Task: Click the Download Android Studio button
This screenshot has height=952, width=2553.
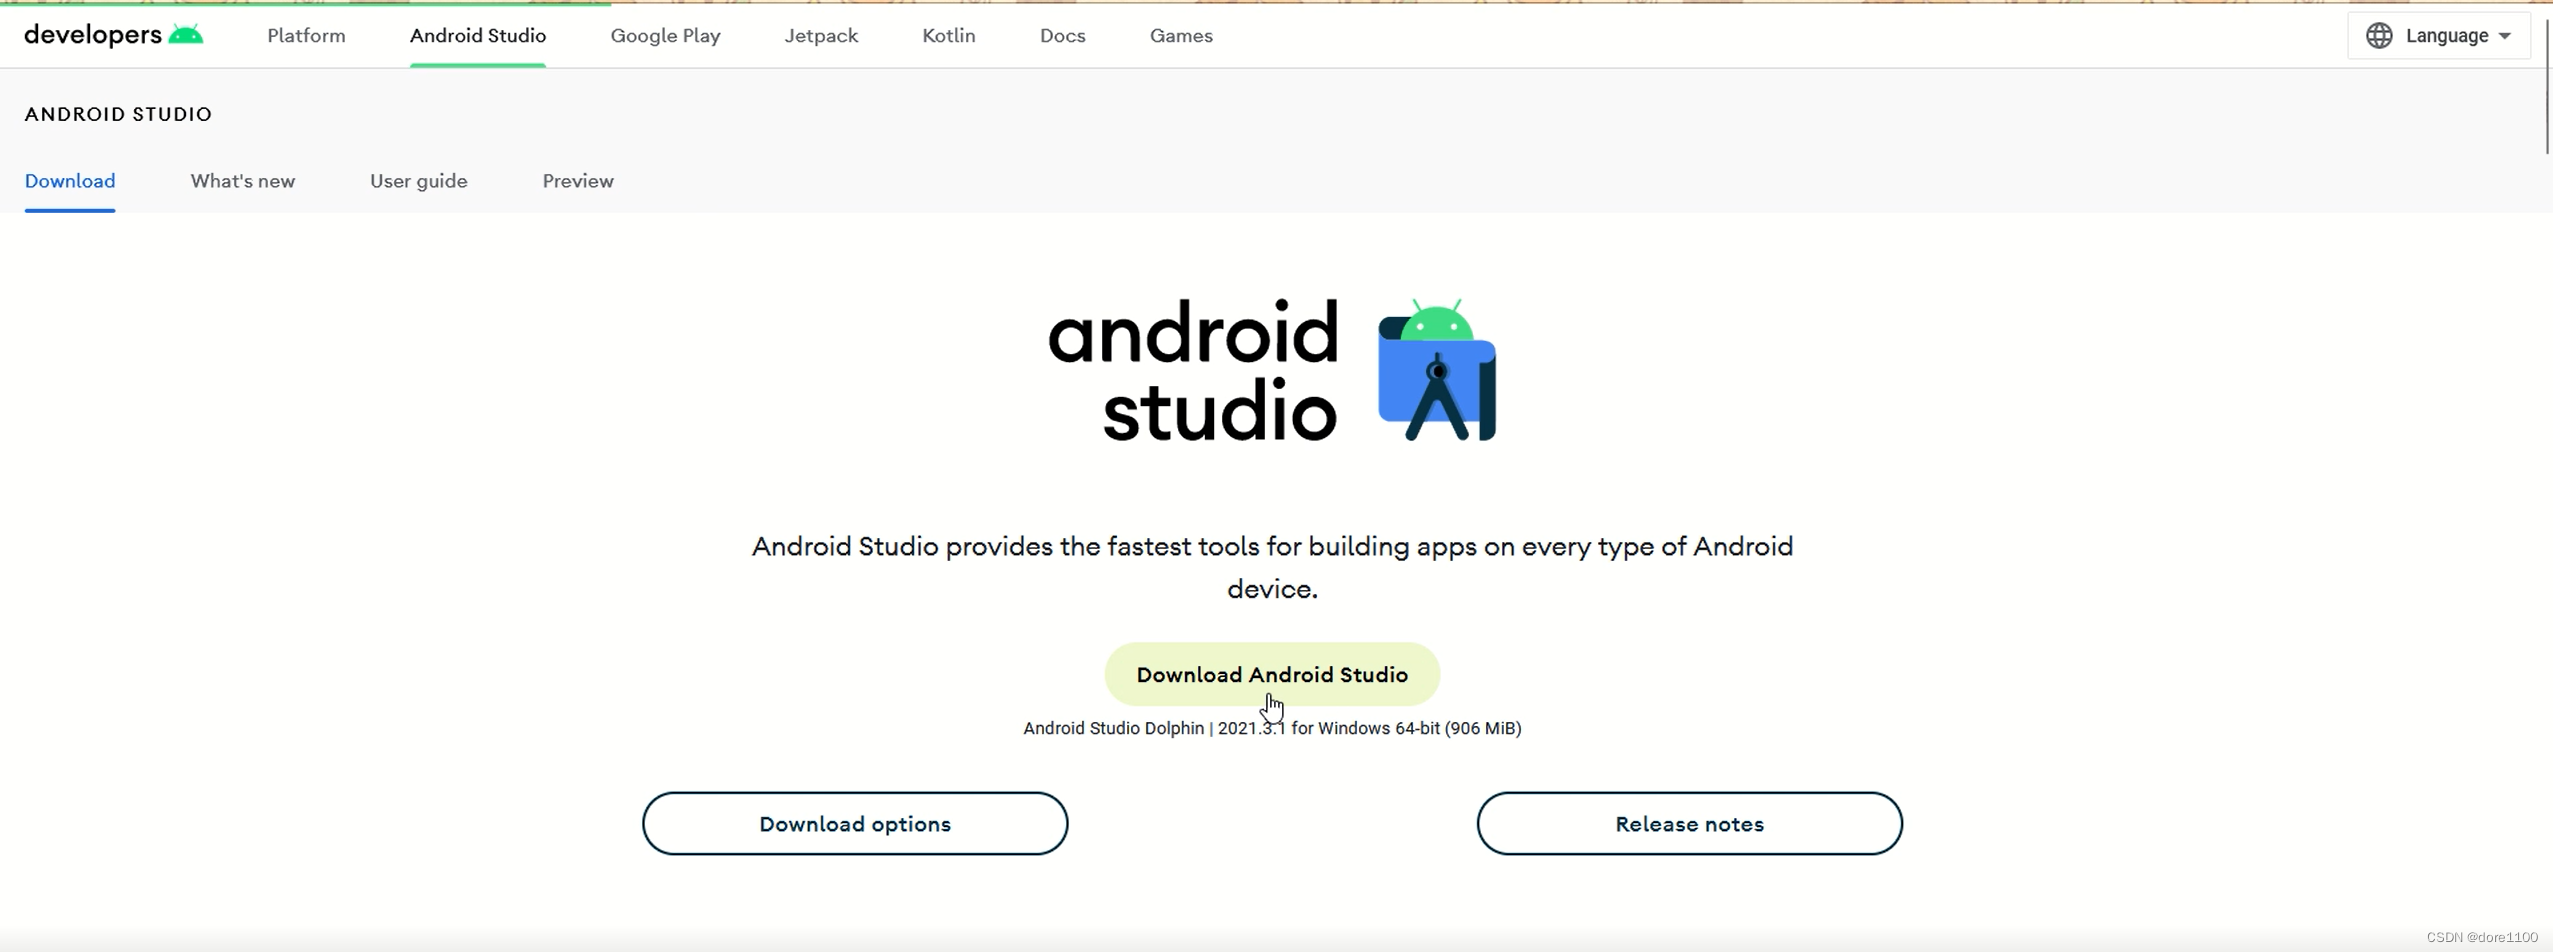Action: 1272,674
